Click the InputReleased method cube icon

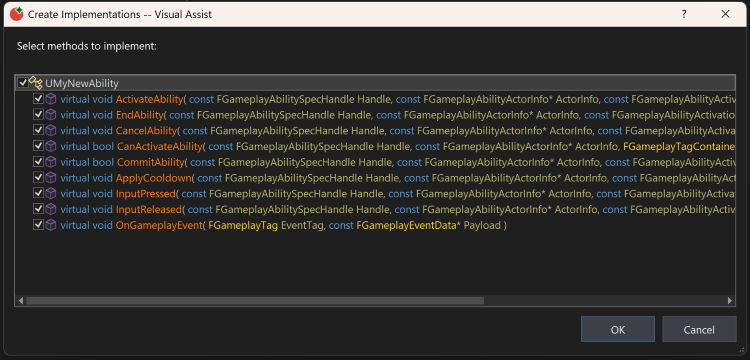pyautogui.click(x=51, y=209)
